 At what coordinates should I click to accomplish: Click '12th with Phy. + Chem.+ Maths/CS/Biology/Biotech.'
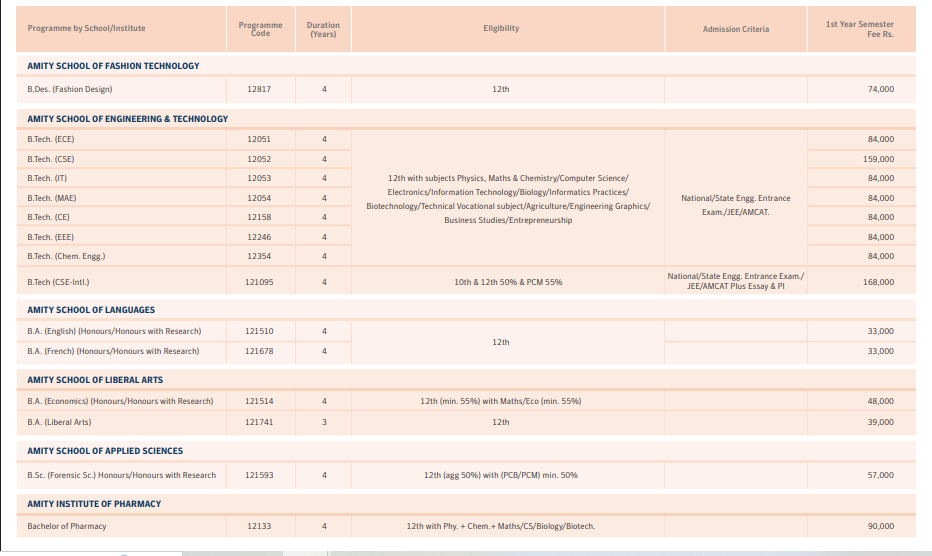click(501, 526)
